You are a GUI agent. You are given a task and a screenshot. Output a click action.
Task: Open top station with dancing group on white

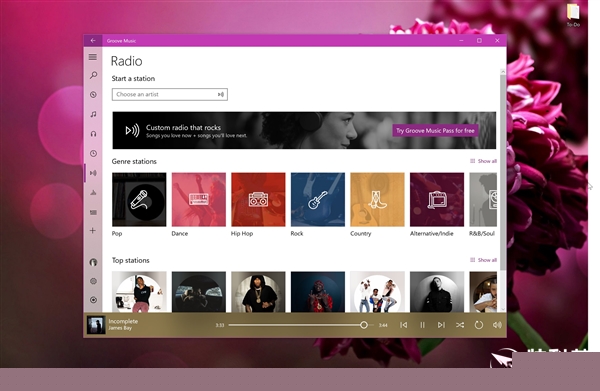pyautogui.click(x=377, y=292)
